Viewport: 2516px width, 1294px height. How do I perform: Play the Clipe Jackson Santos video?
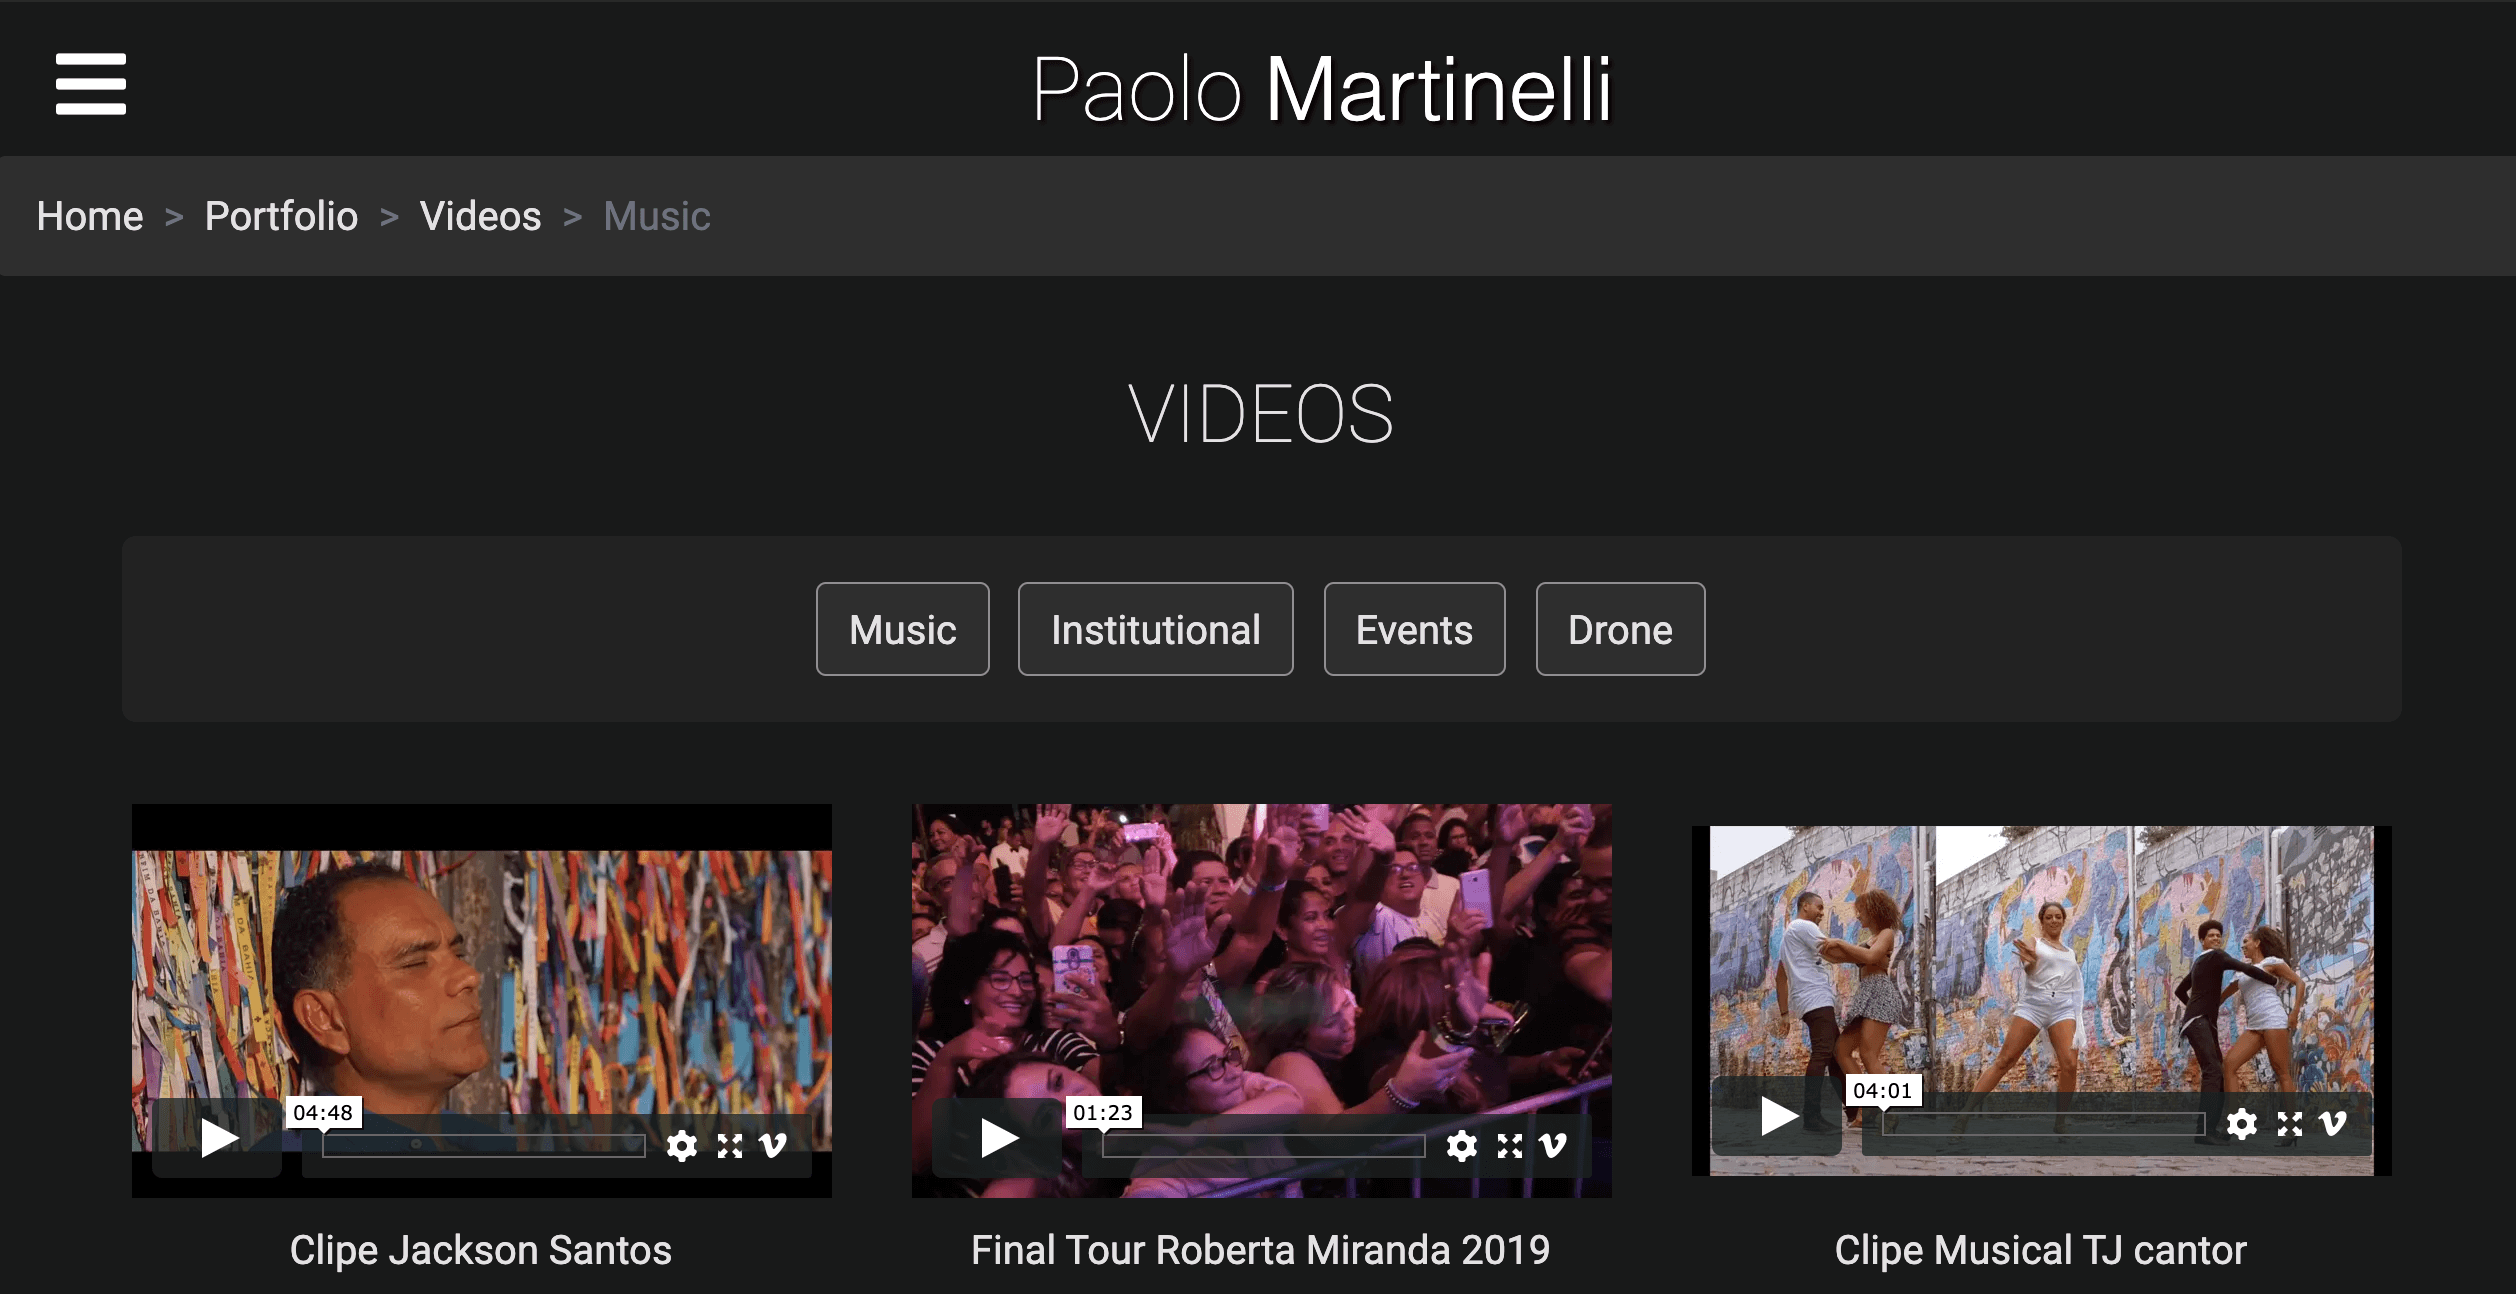[x=219, y=1138]
